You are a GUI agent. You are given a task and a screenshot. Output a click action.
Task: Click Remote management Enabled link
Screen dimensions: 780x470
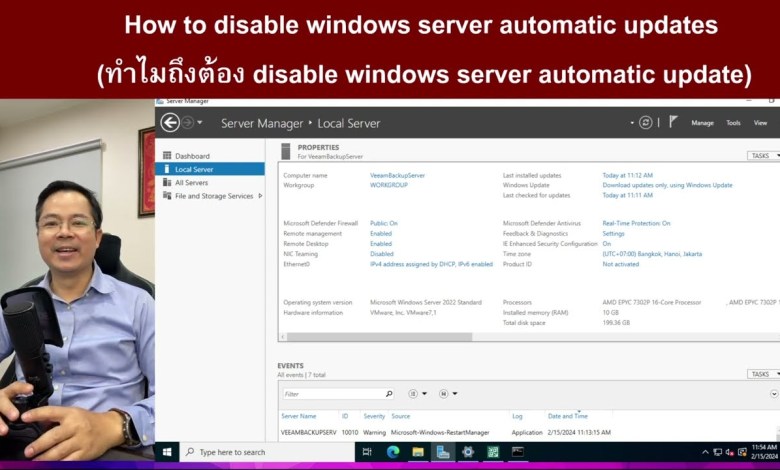[381, 234]
